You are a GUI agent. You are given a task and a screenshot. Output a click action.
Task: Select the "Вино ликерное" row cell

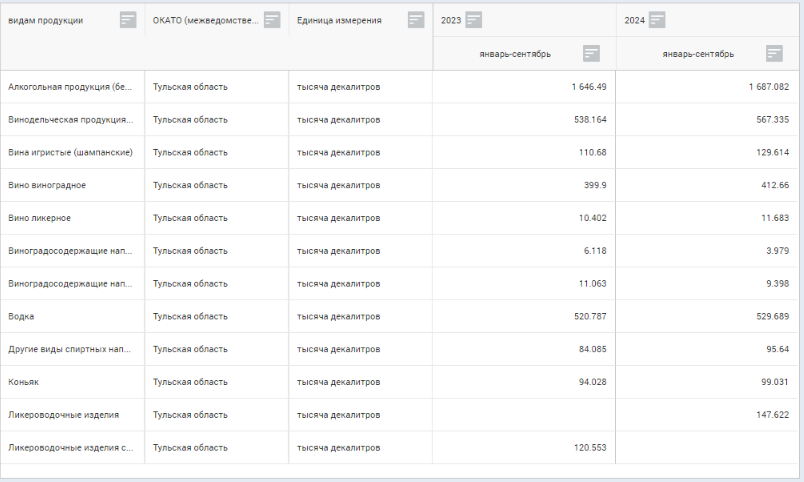pyautogui.click(x=39, y=218)
